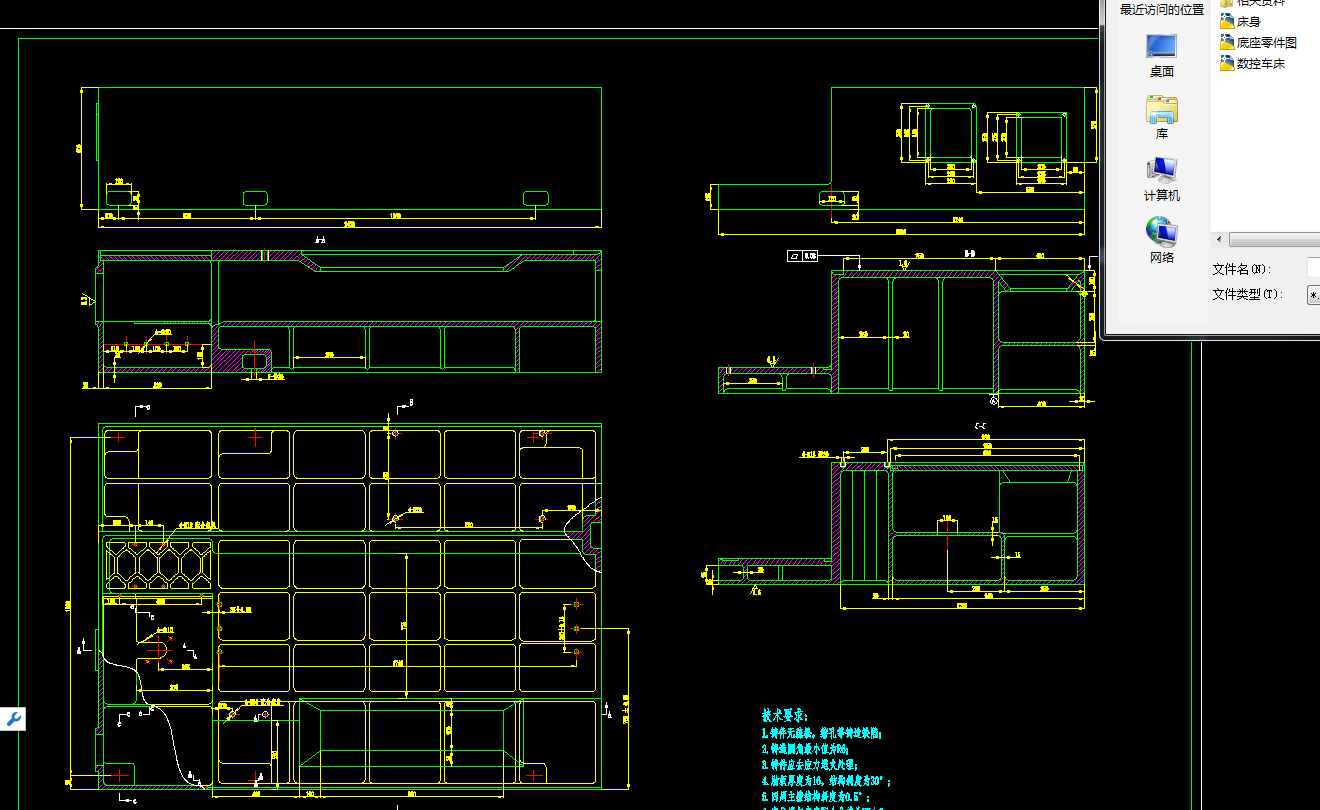
Task: Open 网络 (Network) in dialog sidebar
Action: (x=1161, y=241)
